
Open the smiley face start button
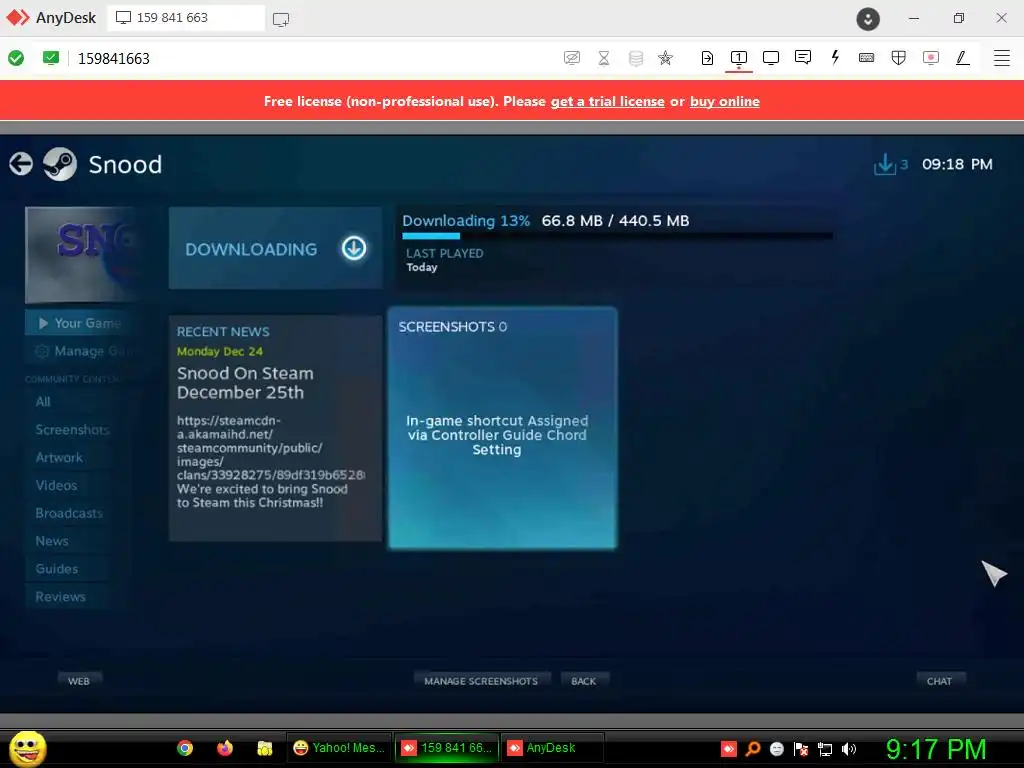click(27, 748)
